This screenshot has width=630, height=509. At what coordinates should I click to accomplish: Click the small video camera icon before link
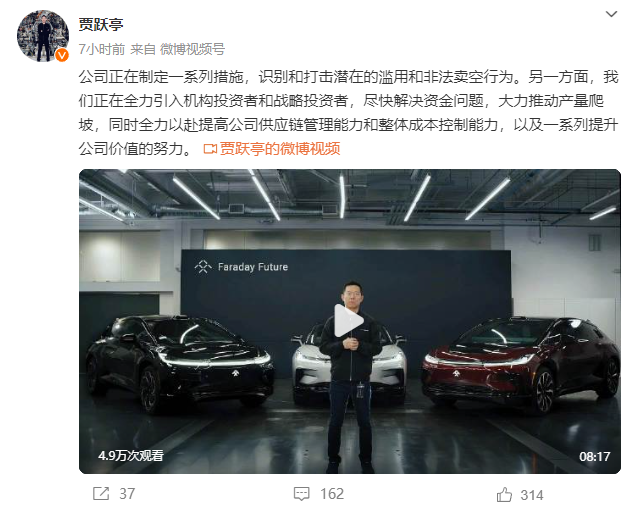(210, 149)
